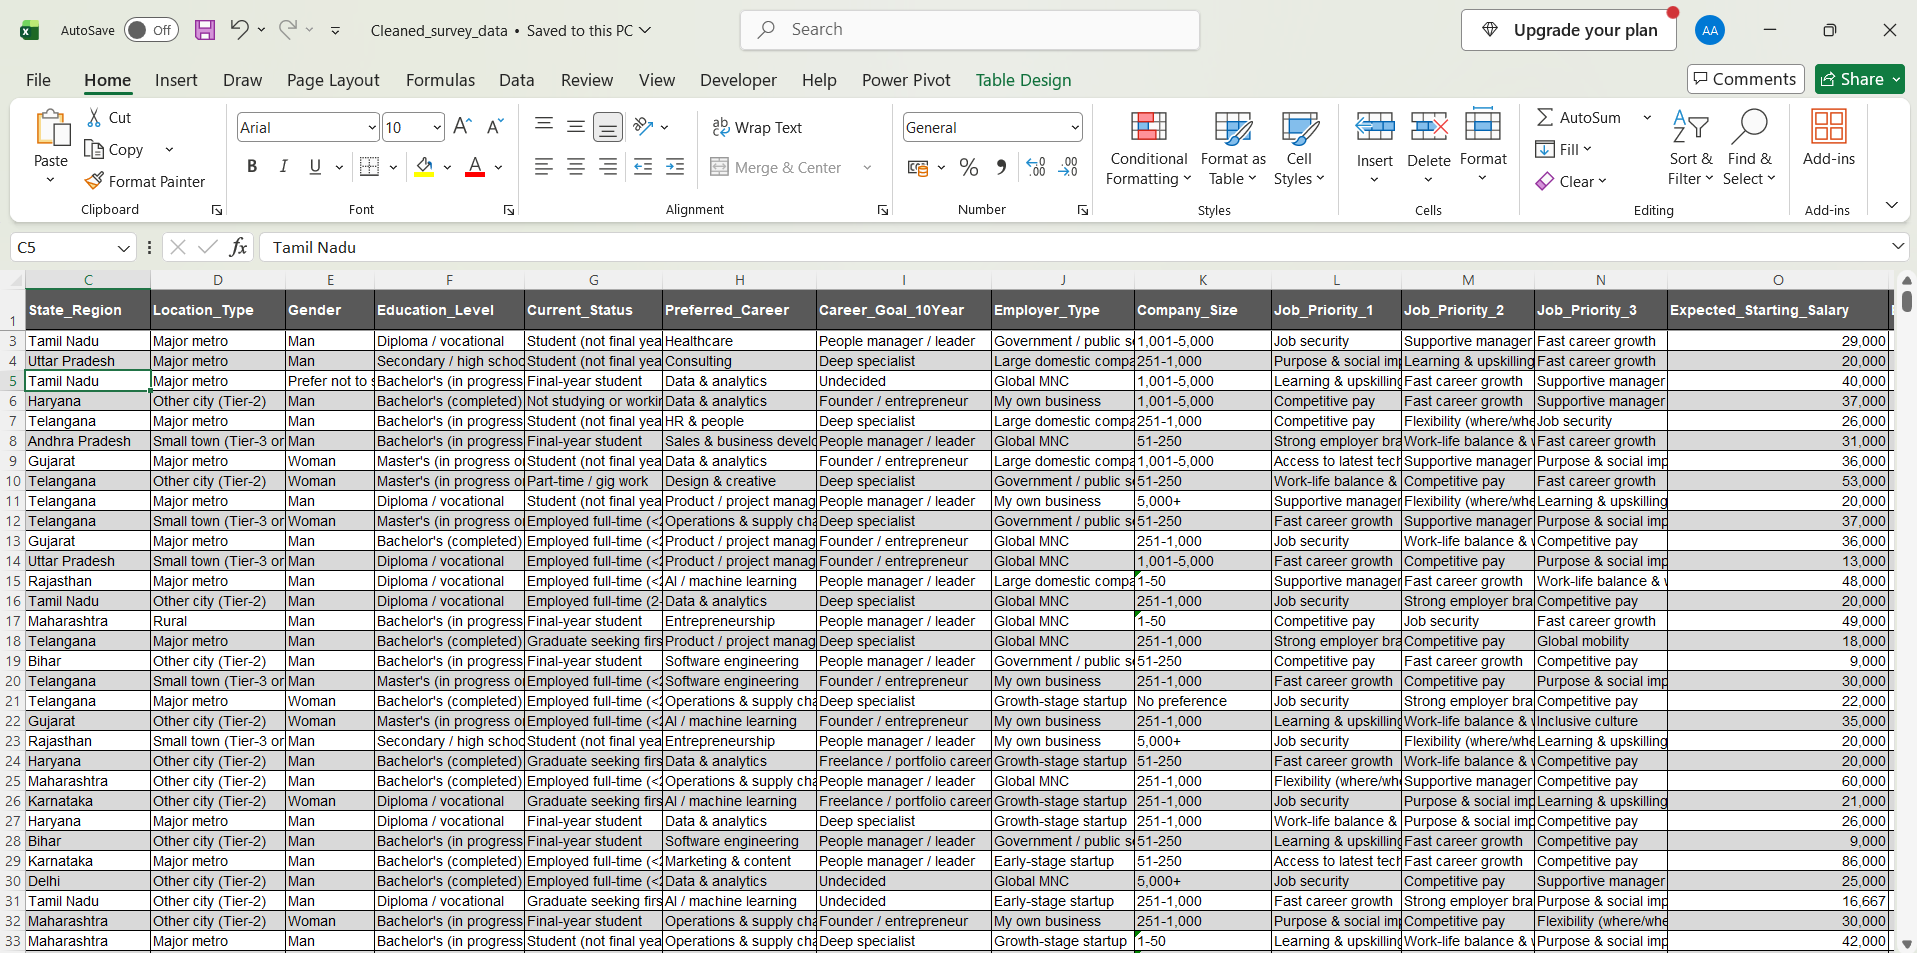Increase font size with the larger A icon
This screenshot has height=953, width=1917.
click(x=462, y=127)
